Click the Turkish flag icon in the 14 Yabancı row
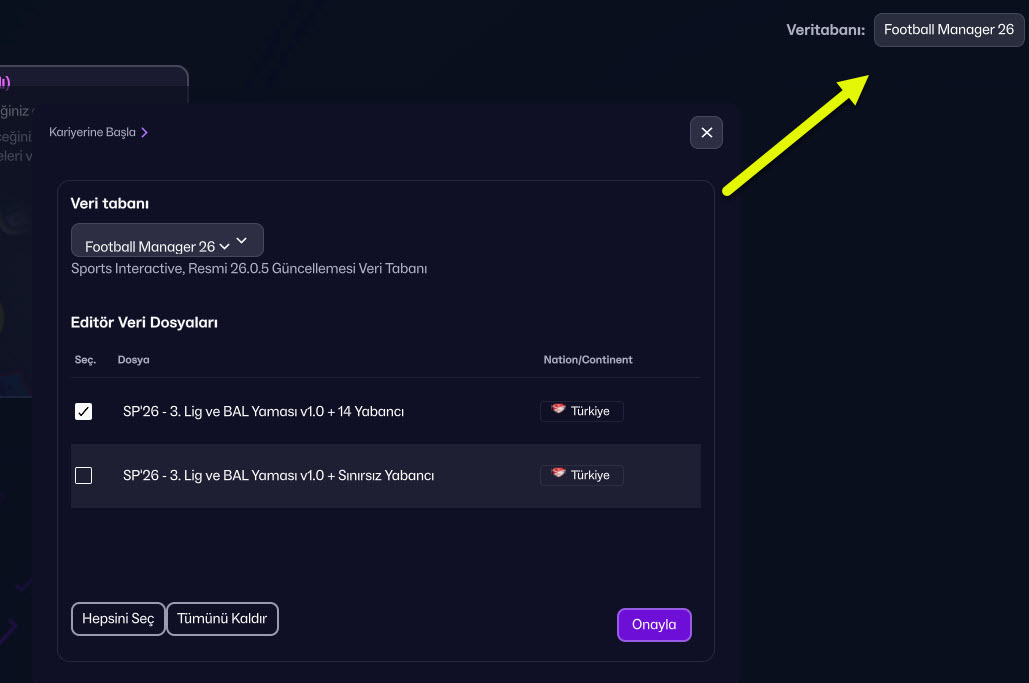Viewport: 1029px width, 683px height. 558,411
